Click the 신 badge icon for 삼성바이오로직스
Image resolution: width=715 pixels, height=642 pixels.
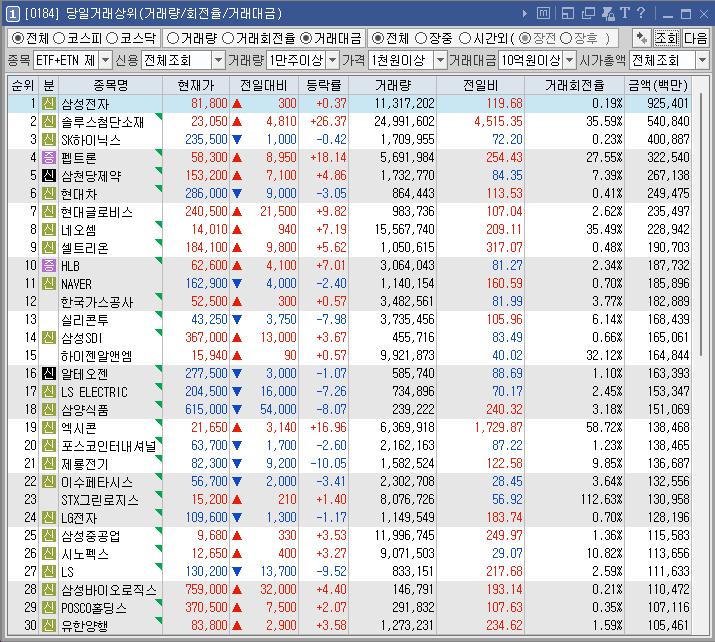coord(49,589)
